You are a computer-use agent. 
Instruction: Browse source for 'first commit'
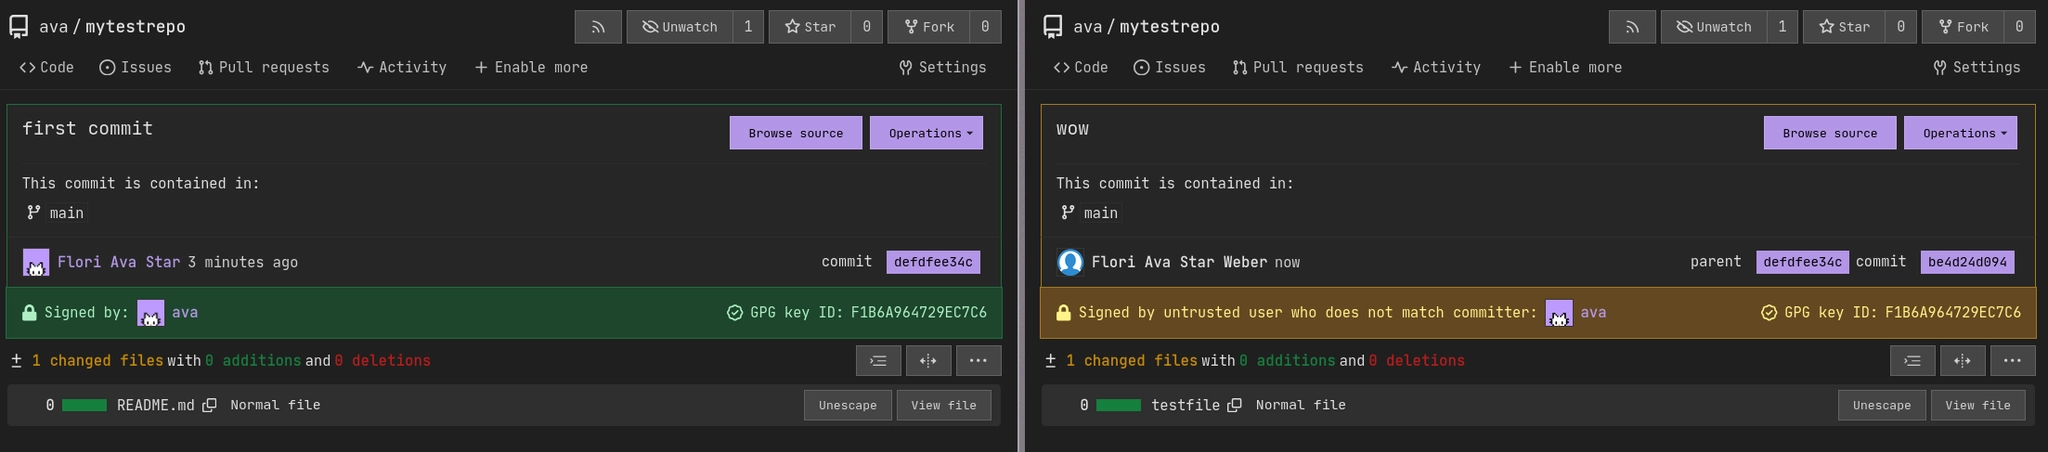[796, 133]
